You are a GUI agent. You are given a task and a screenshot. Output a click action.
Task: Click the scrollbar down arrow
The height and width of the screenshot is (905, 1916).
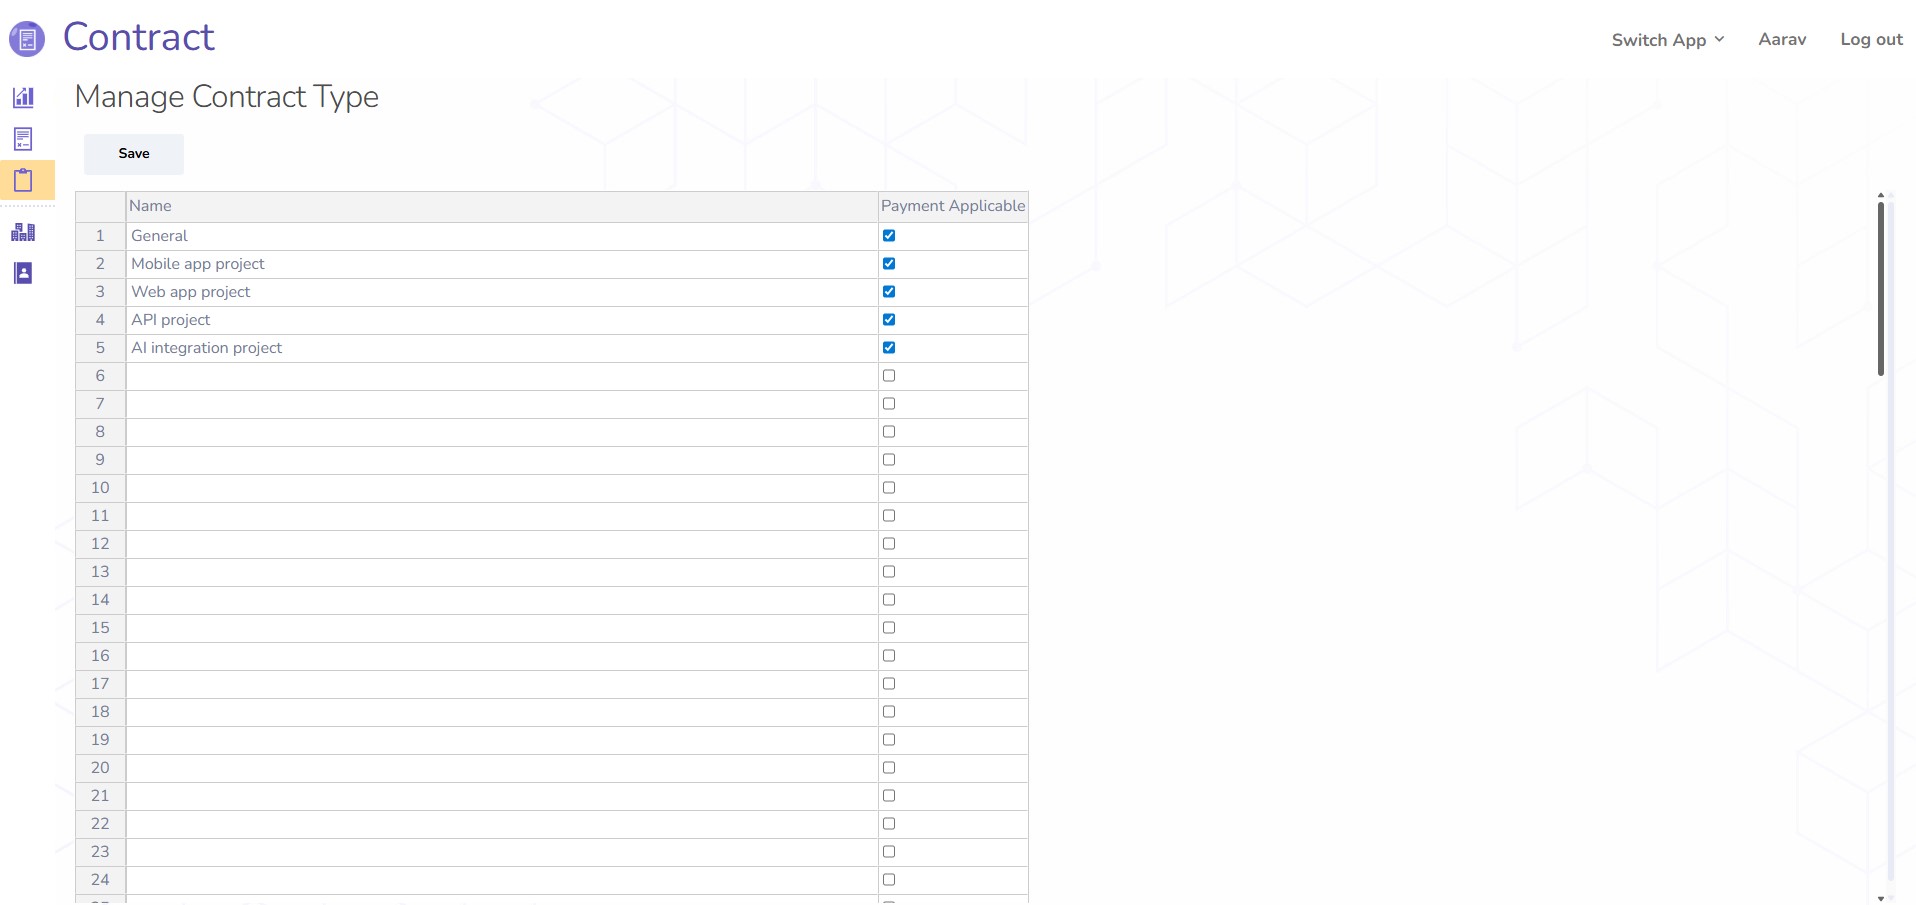click(x=1880, y=898)
